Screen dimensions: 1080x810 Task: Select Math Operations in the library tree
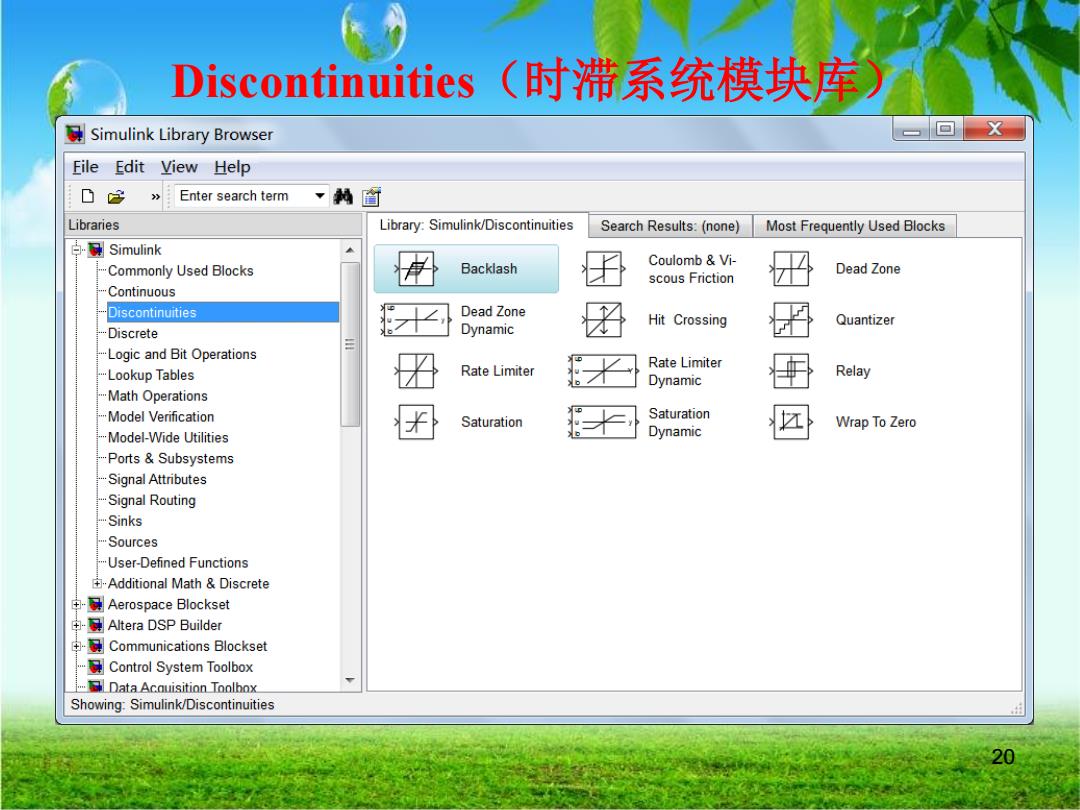click(158, 396)
